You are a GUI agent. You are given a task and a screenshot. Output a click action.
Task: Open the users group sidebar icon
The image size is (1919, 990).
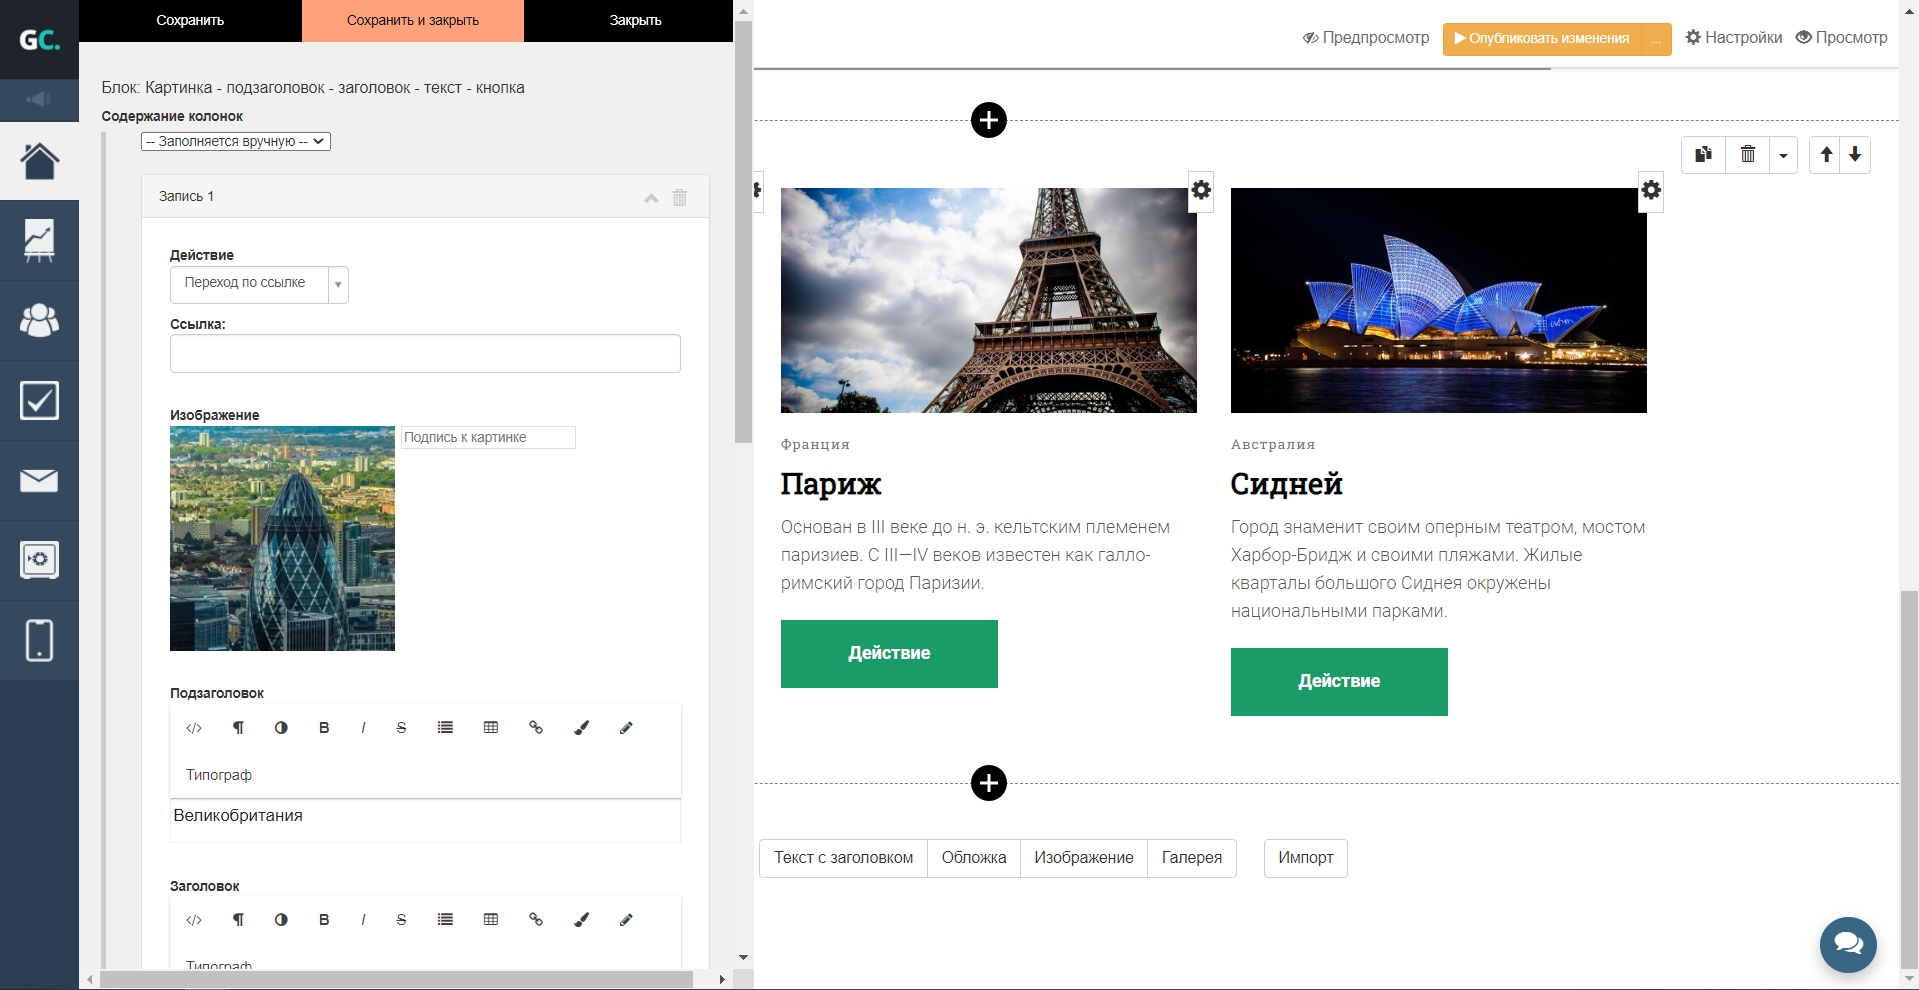point(39,320)
